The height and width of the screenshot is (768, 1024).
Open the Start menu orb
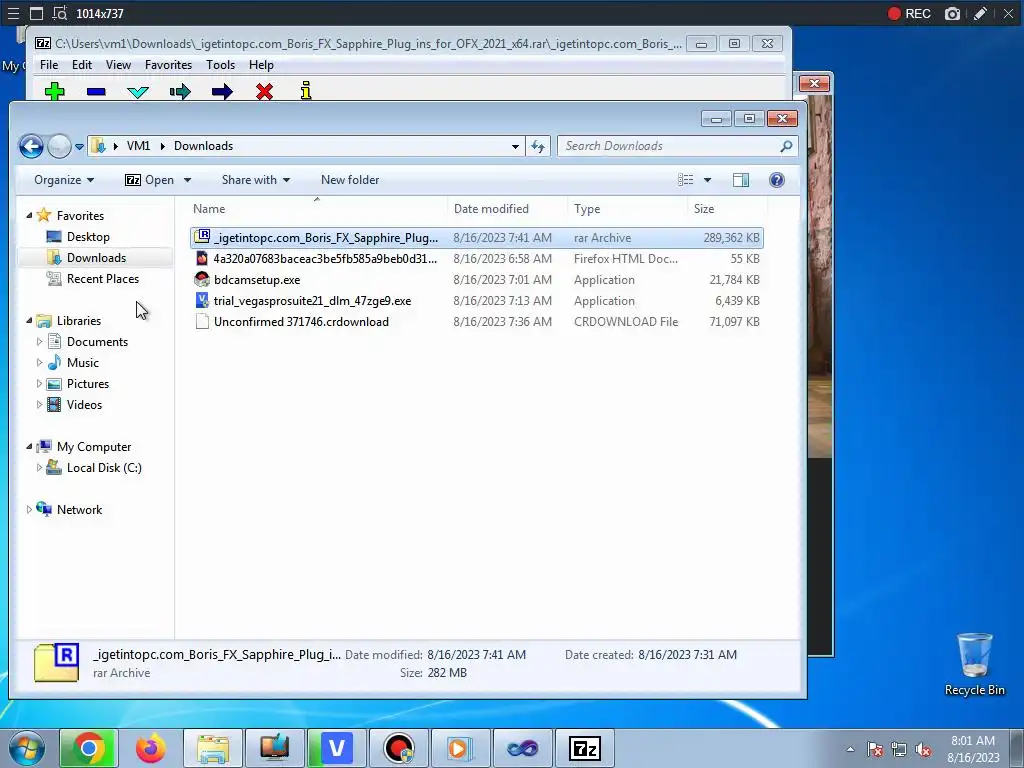(26, 748)
